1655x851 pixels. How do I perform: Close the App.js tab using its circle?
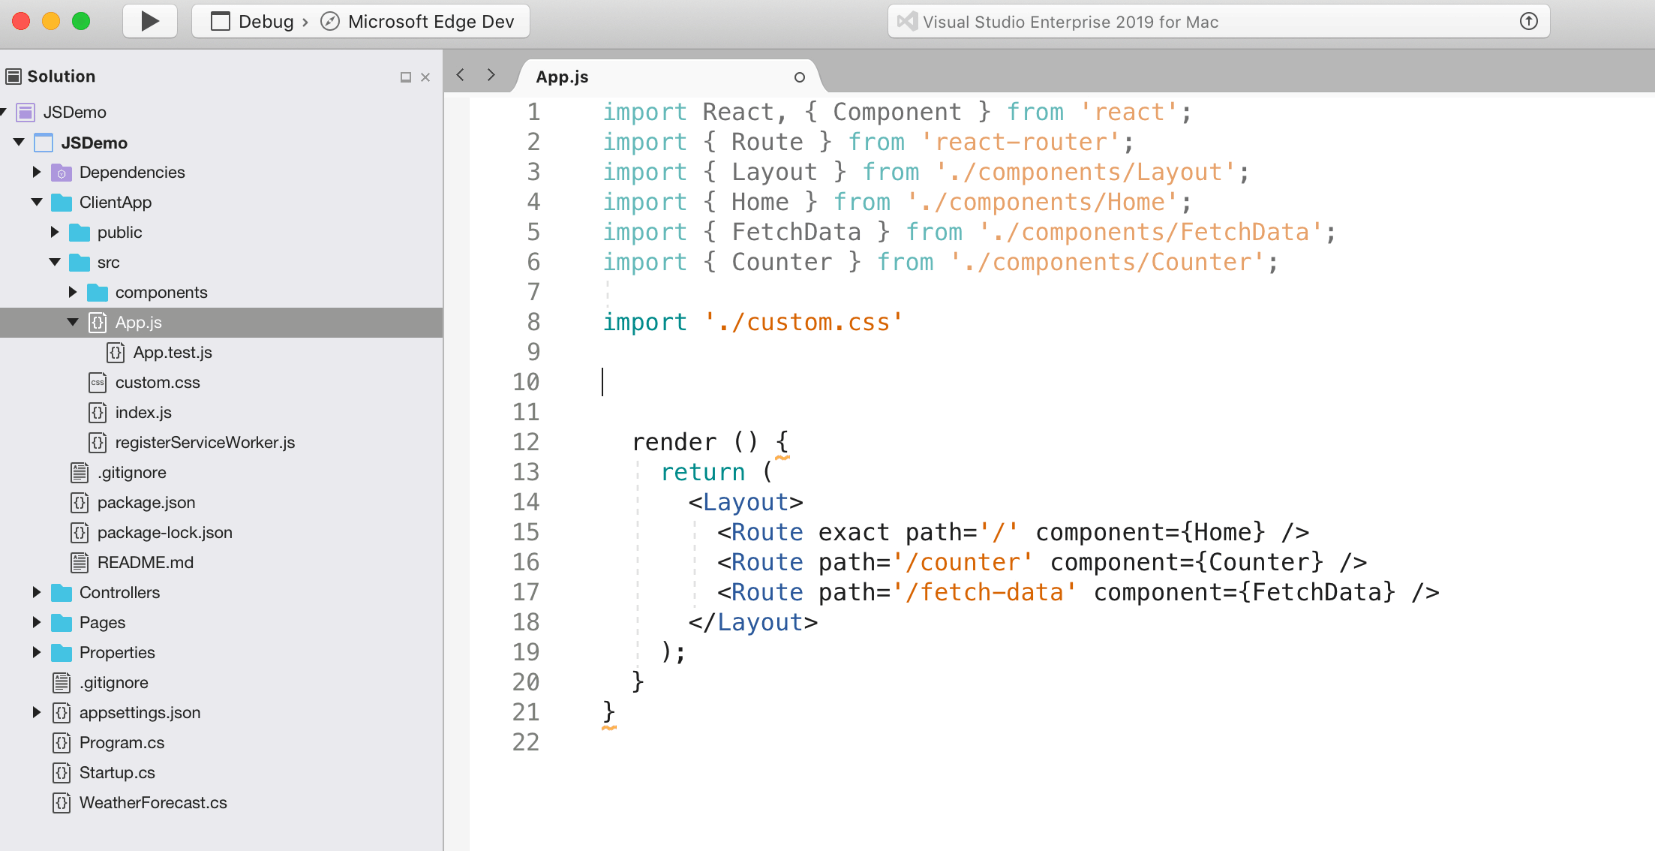tap(799, 77)
